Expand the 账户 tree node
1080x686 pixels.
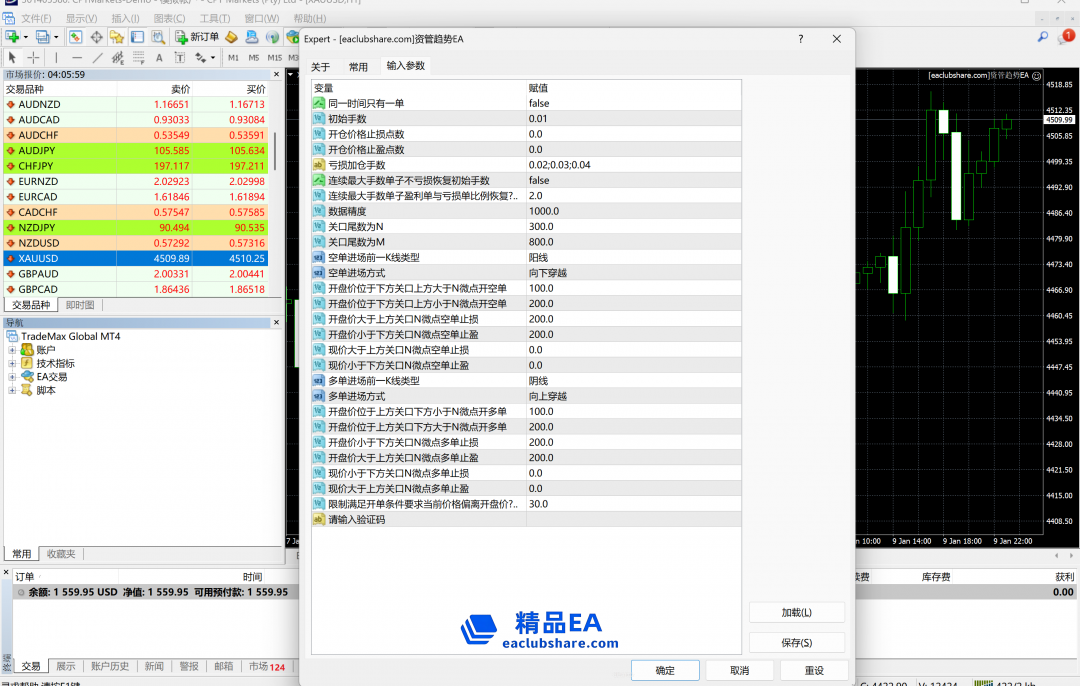click(x=13, y=350)
